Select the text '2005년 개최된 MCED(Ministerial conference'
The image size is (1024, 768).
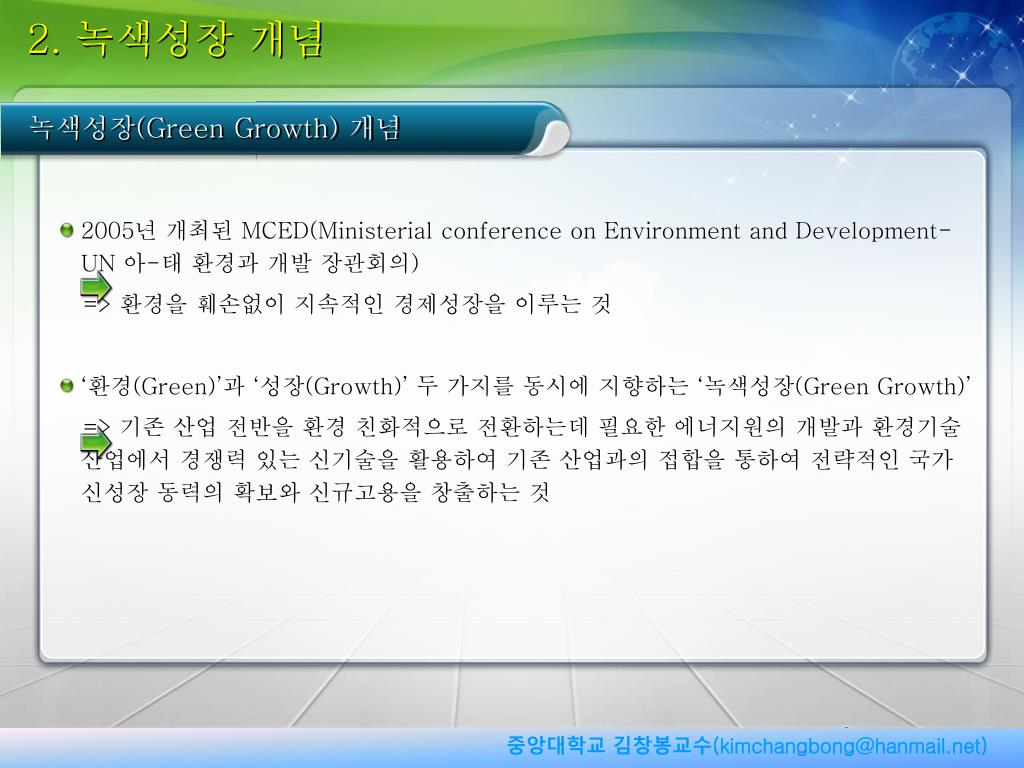tap(321, 231)
